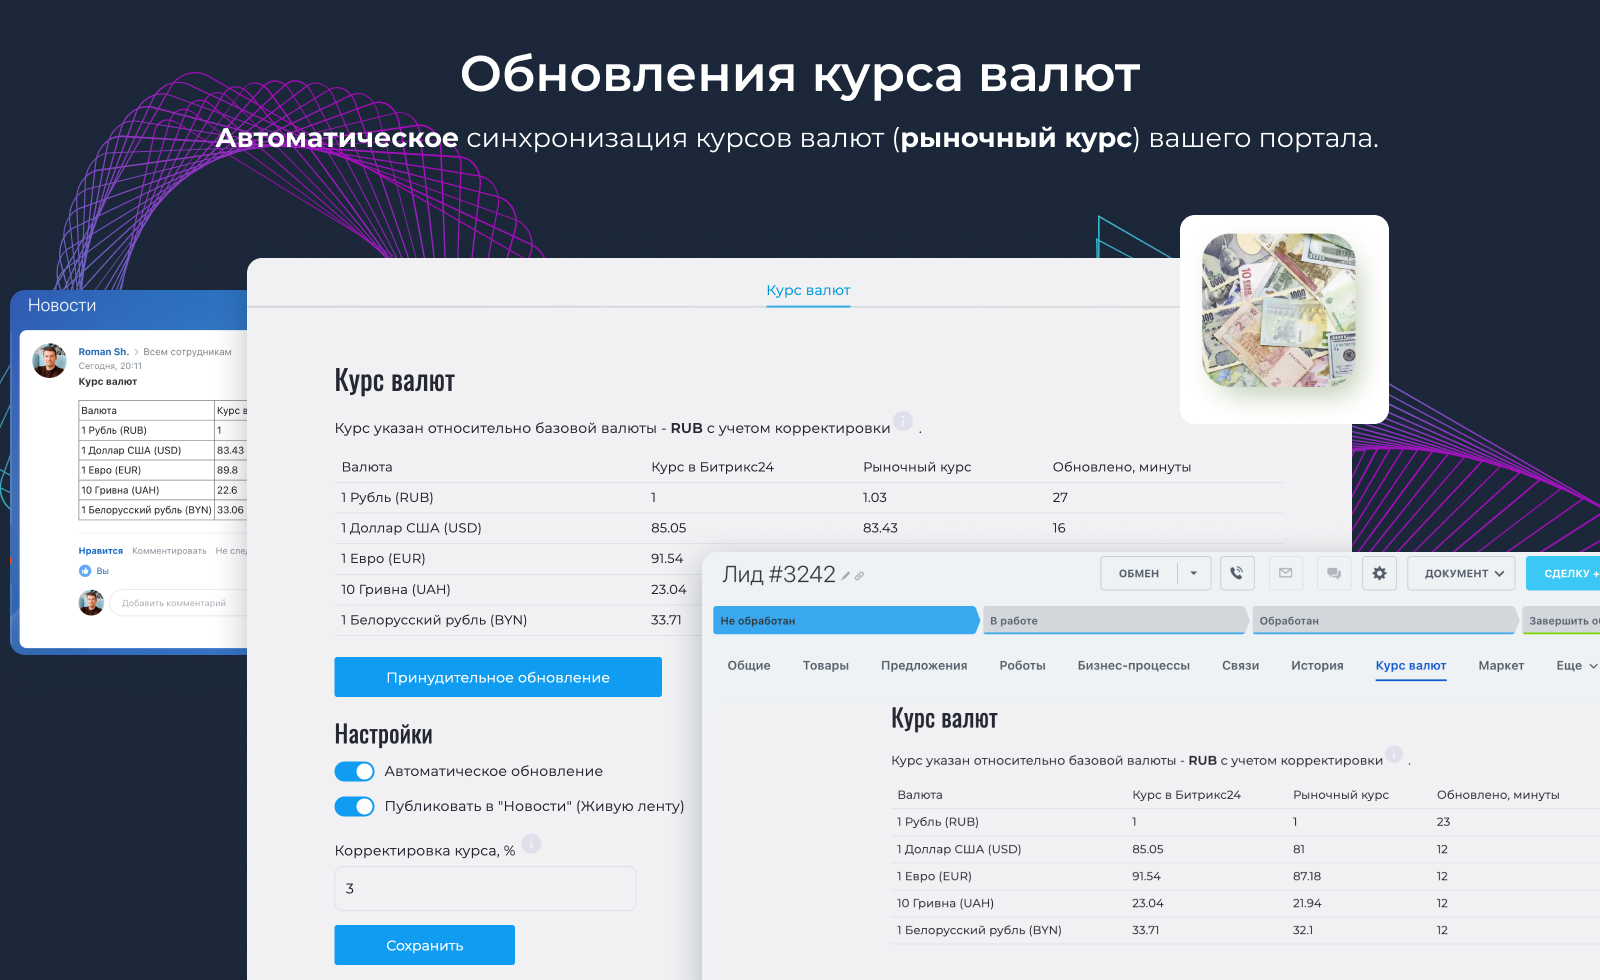Click the pencil edit icon beside Лид #3242
Image resolution: width=1600 pixels, height=980 pixels.
(846, 576)
